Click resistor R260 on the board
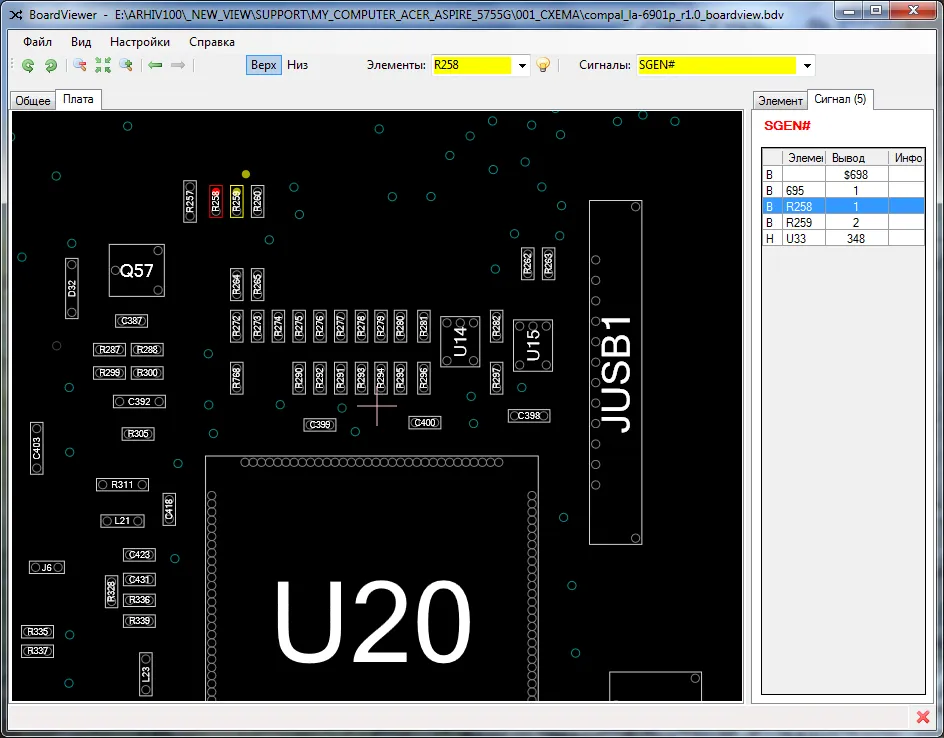 pos(257,202)
